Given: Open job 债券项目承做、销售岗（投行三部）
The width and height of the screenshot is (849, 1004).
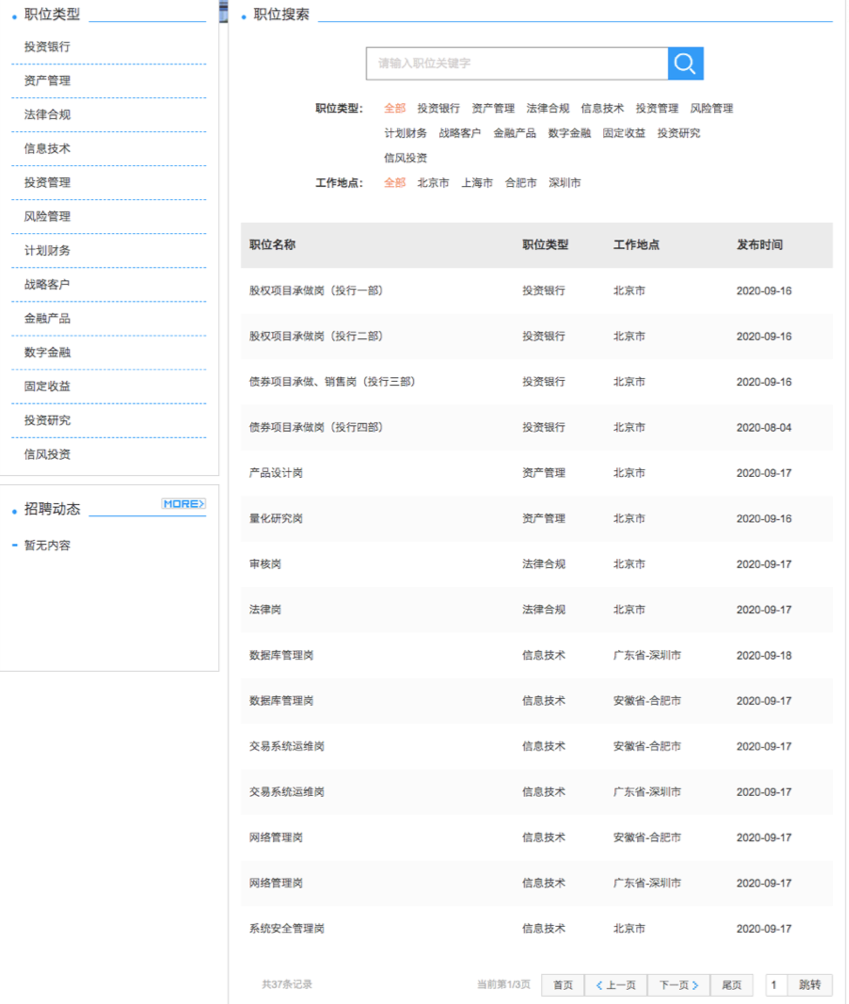Looking at the screenshot, I should coord(332,382).
